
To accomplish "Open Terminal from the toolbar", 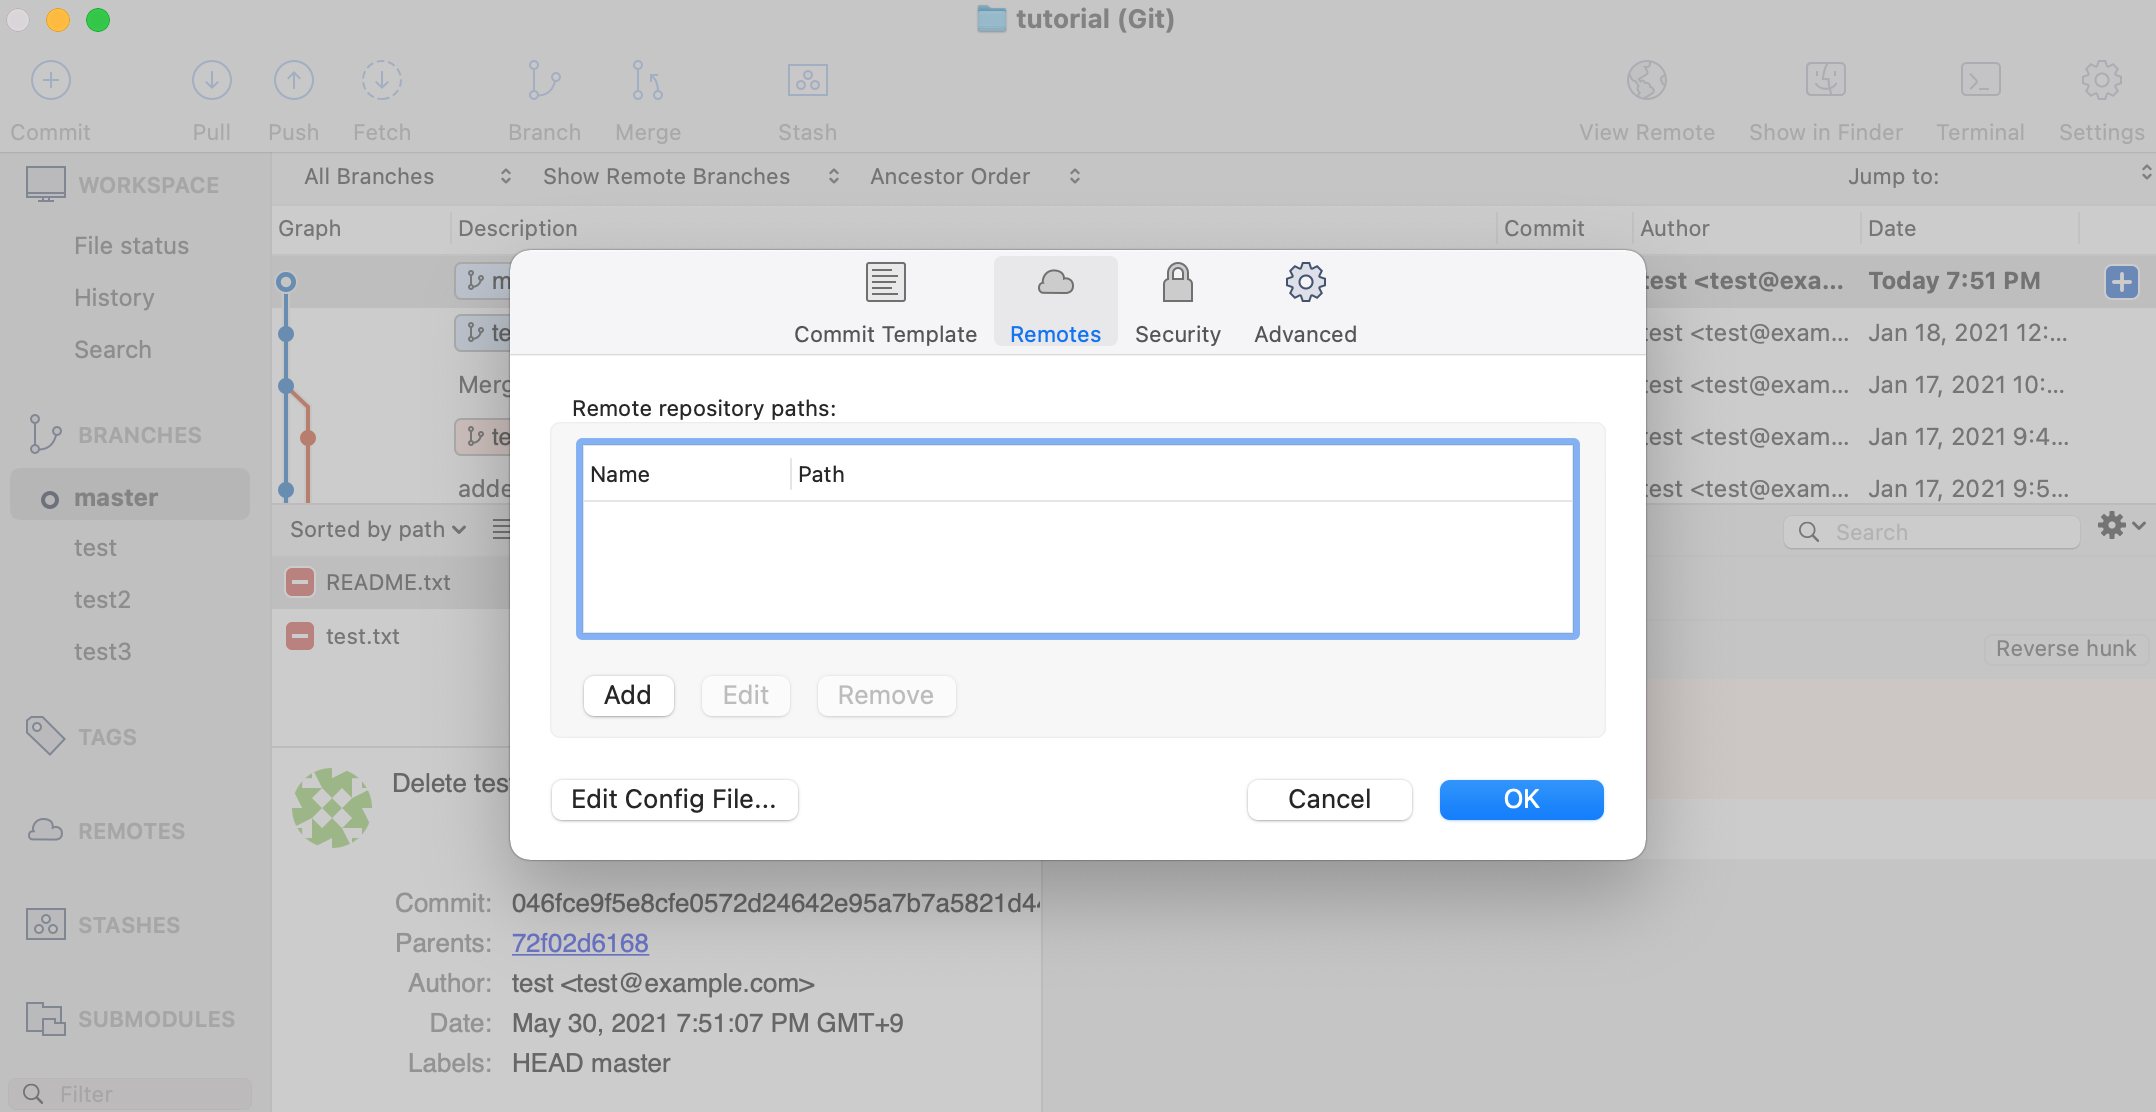I will (1979, 81).
